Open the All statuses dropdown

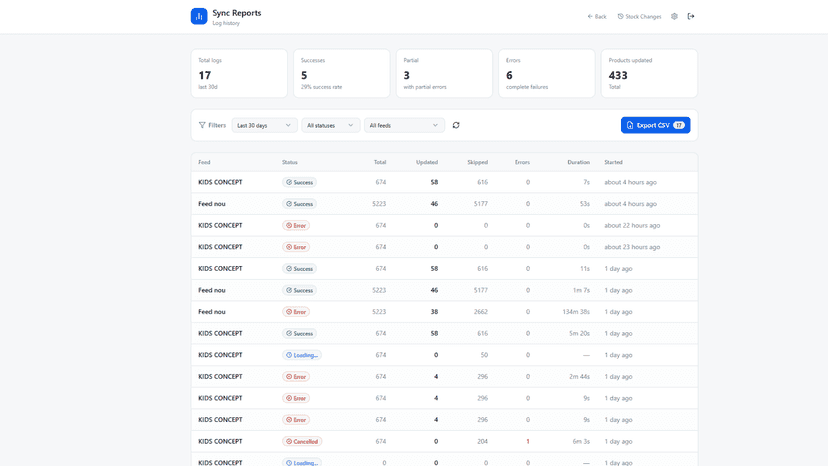pos(331,125)
